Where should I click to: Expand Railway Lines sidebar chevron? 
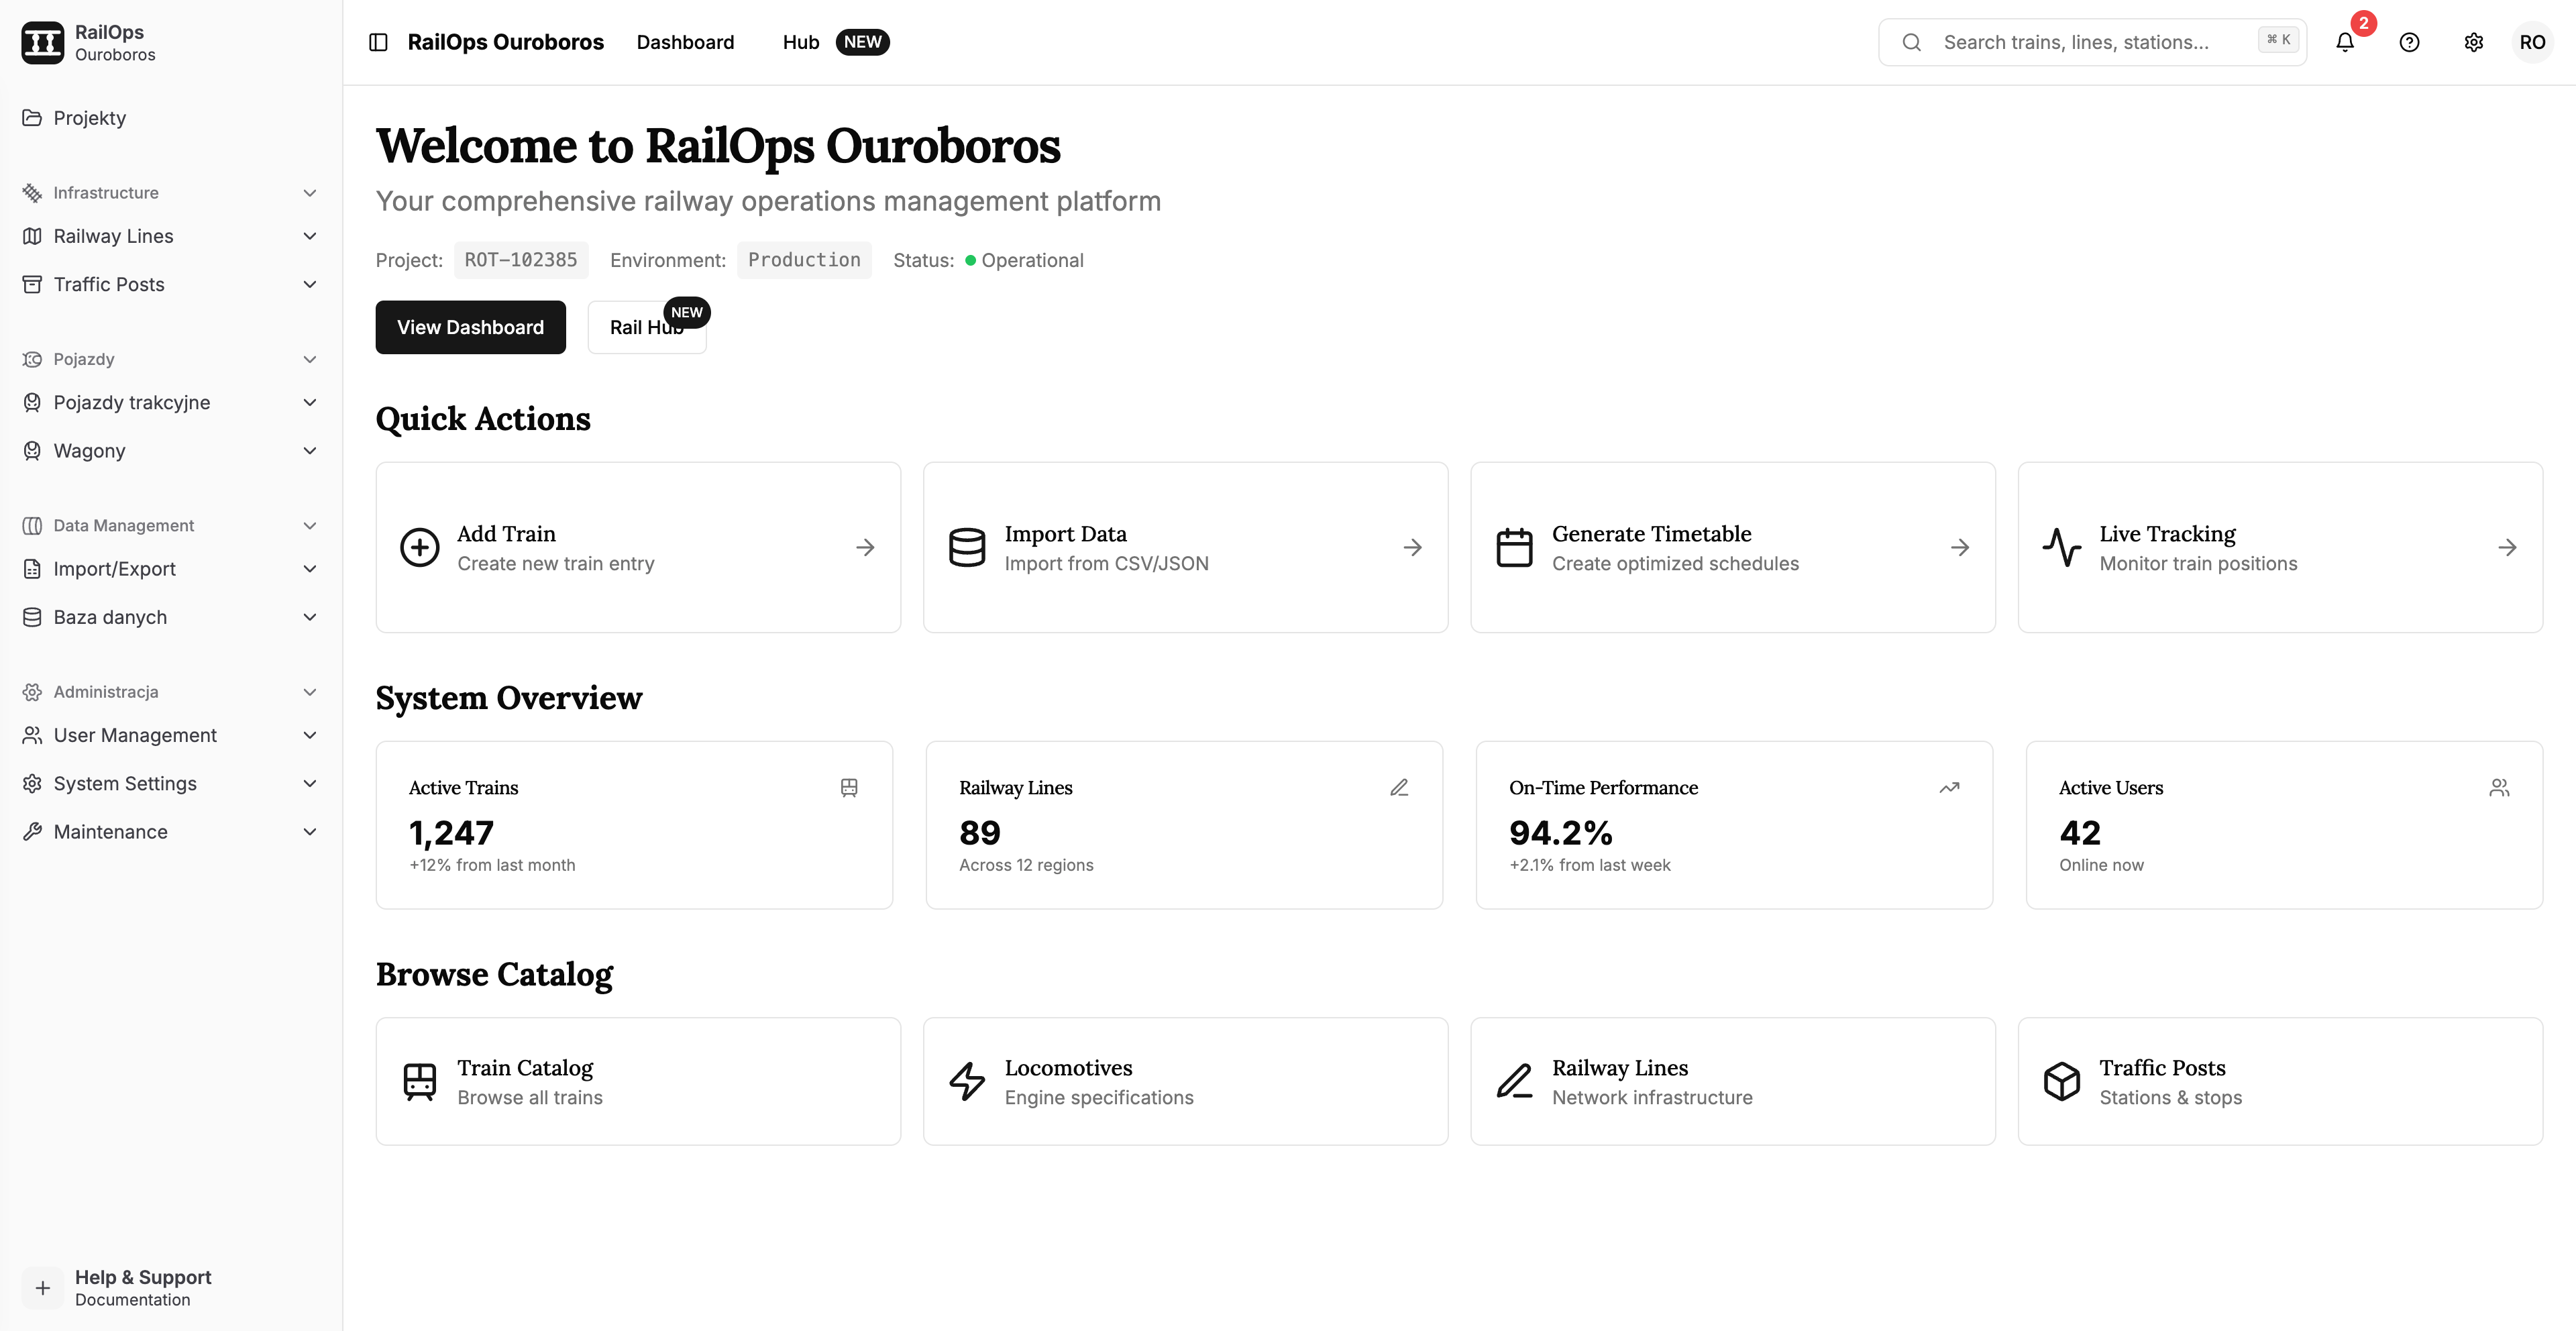point(310,236)
